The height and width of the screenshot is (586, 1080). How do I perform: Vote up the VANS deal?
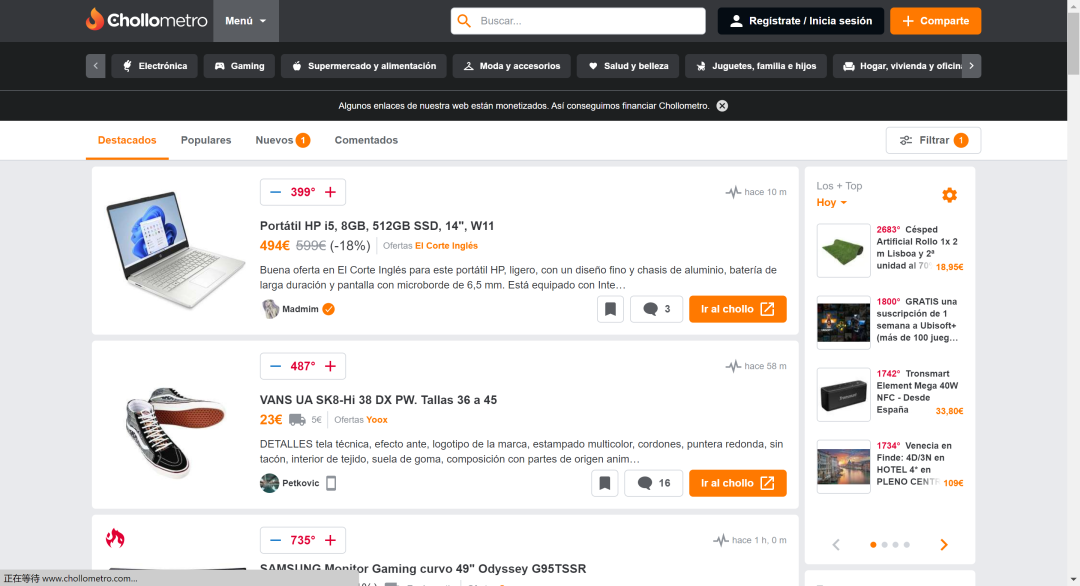(331, 366)
